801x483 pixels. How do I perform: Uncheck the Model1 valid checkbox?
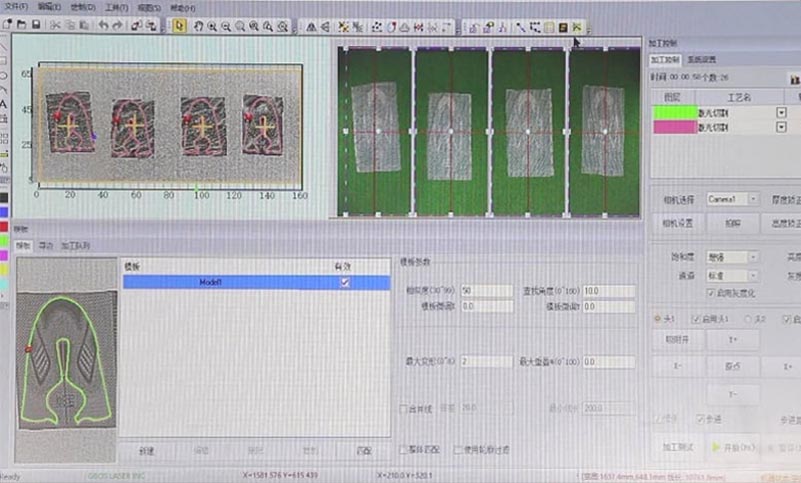tap(346, 283)
